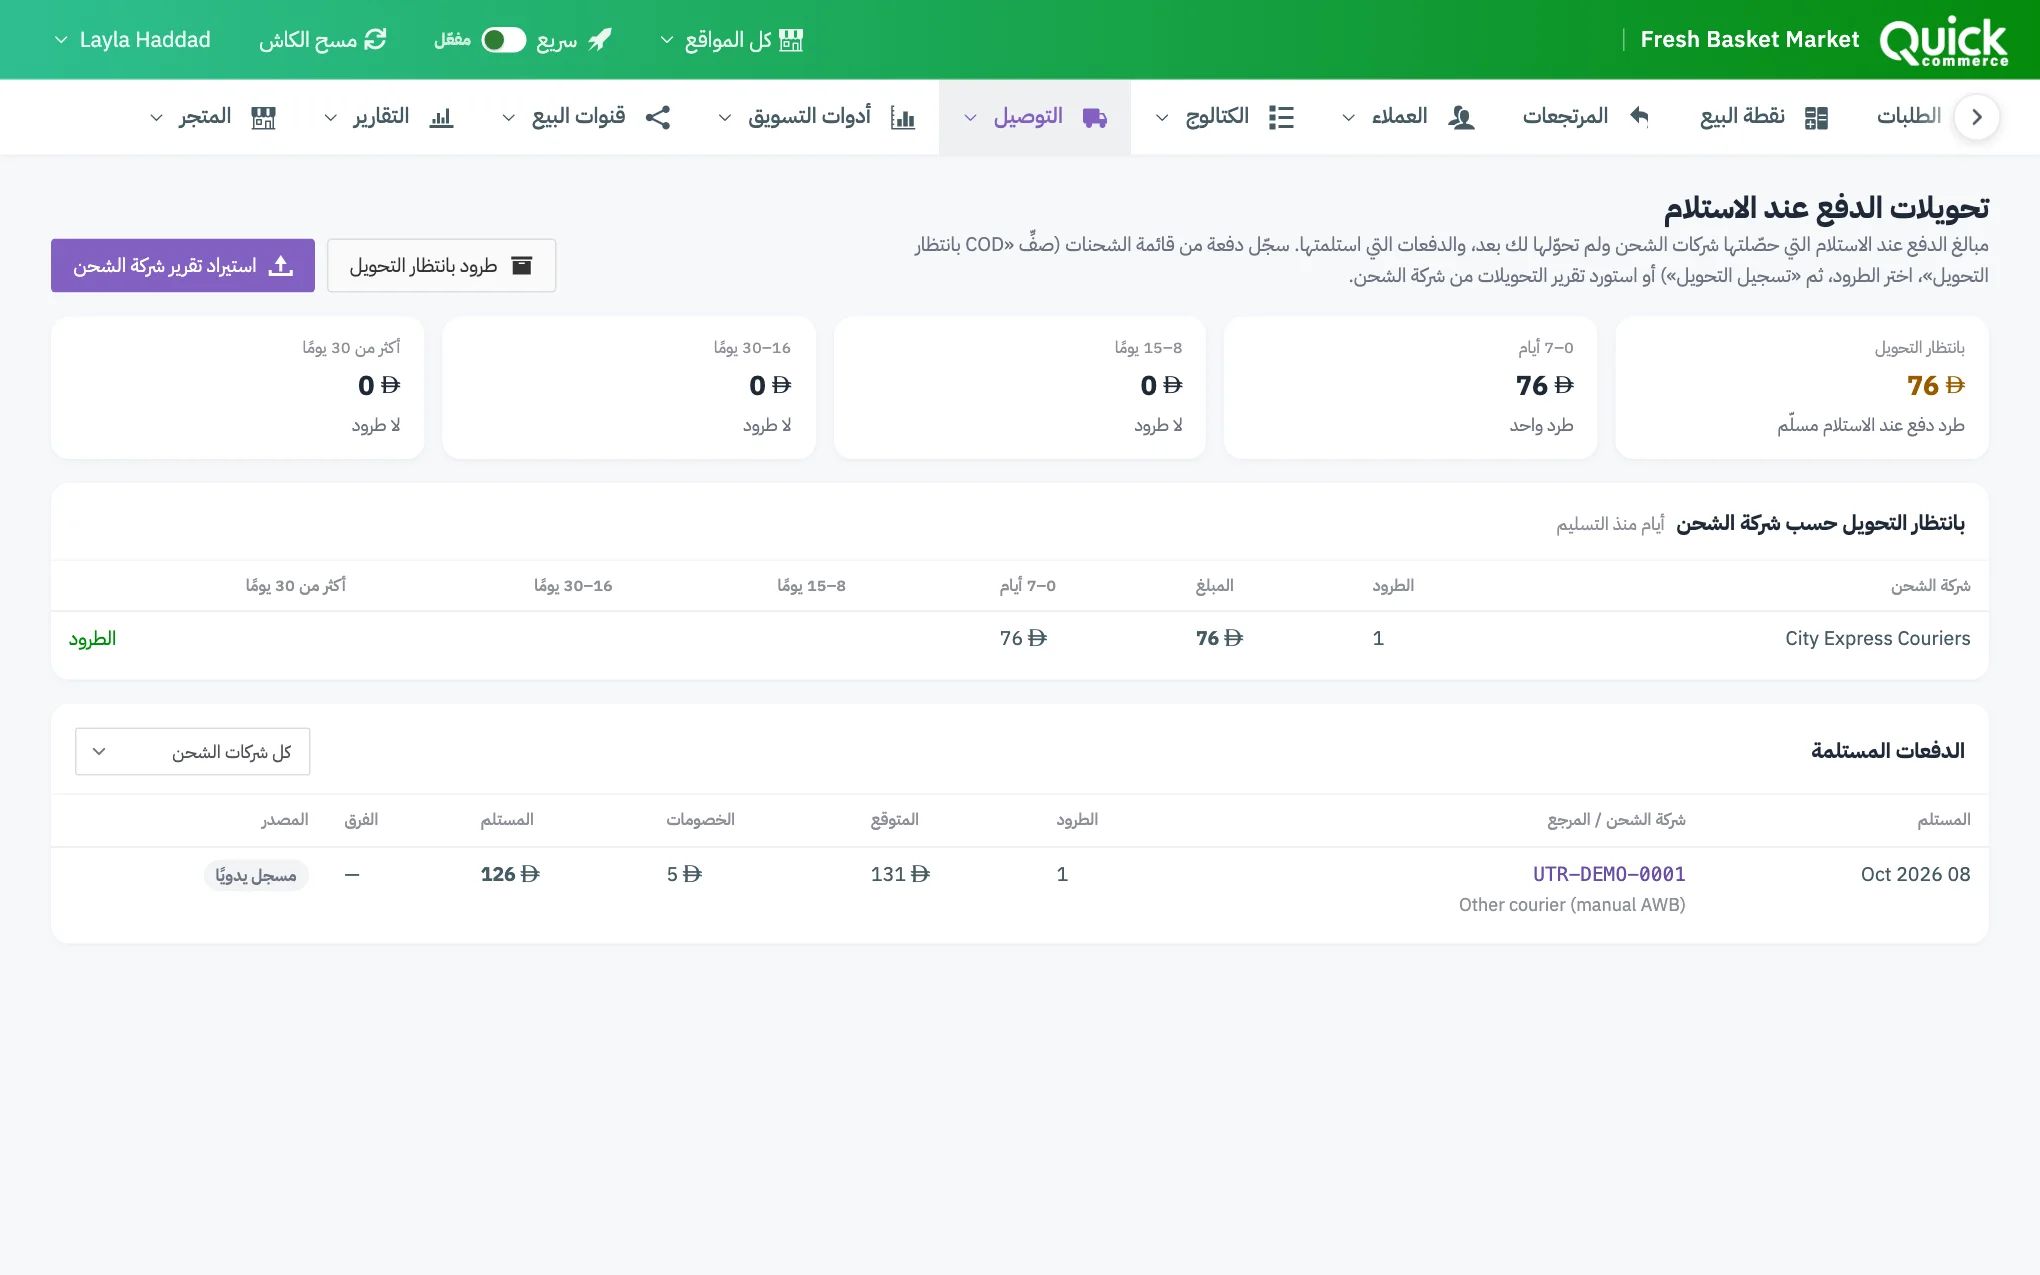
Task: Click the returns arrow icon
Action: pos(1639,116)
